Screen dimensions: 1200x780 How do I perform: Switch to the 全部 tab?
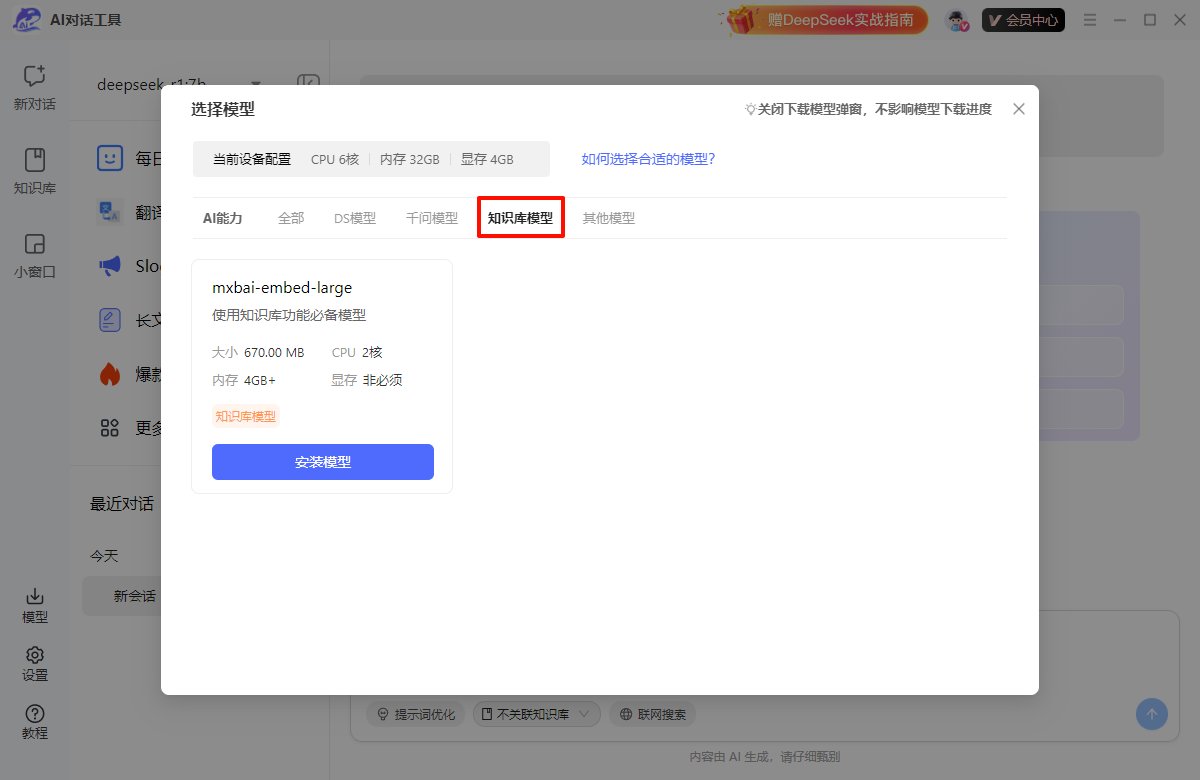(291, 218)
